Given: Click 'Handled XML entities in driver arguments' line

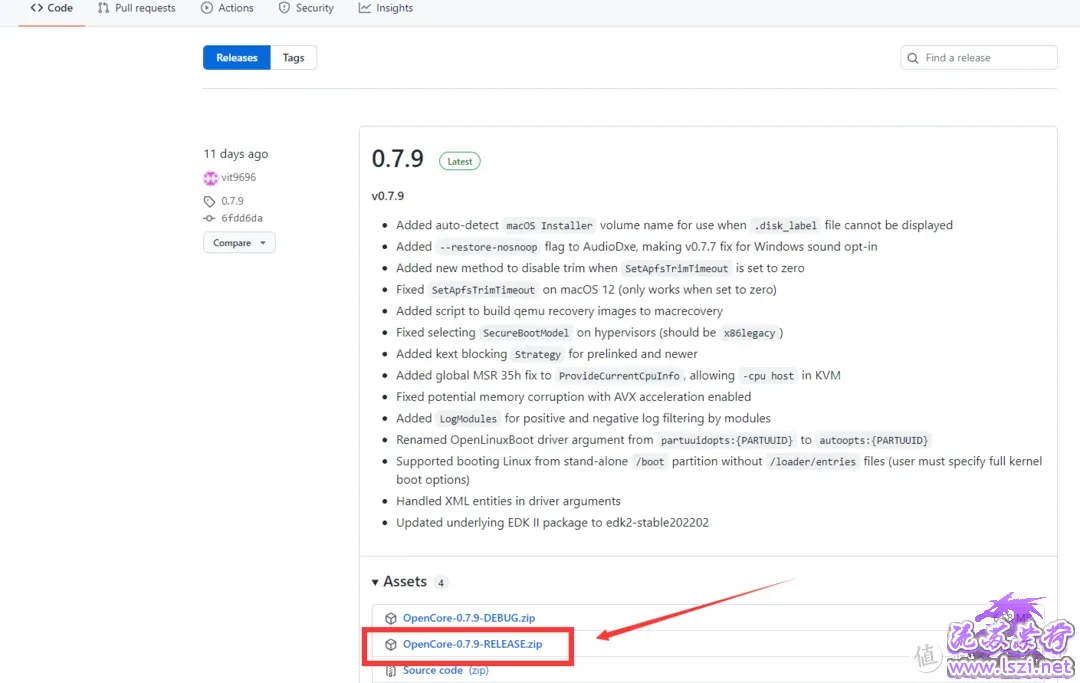Looking at the screenshot, I should click(x=508, y=501).
